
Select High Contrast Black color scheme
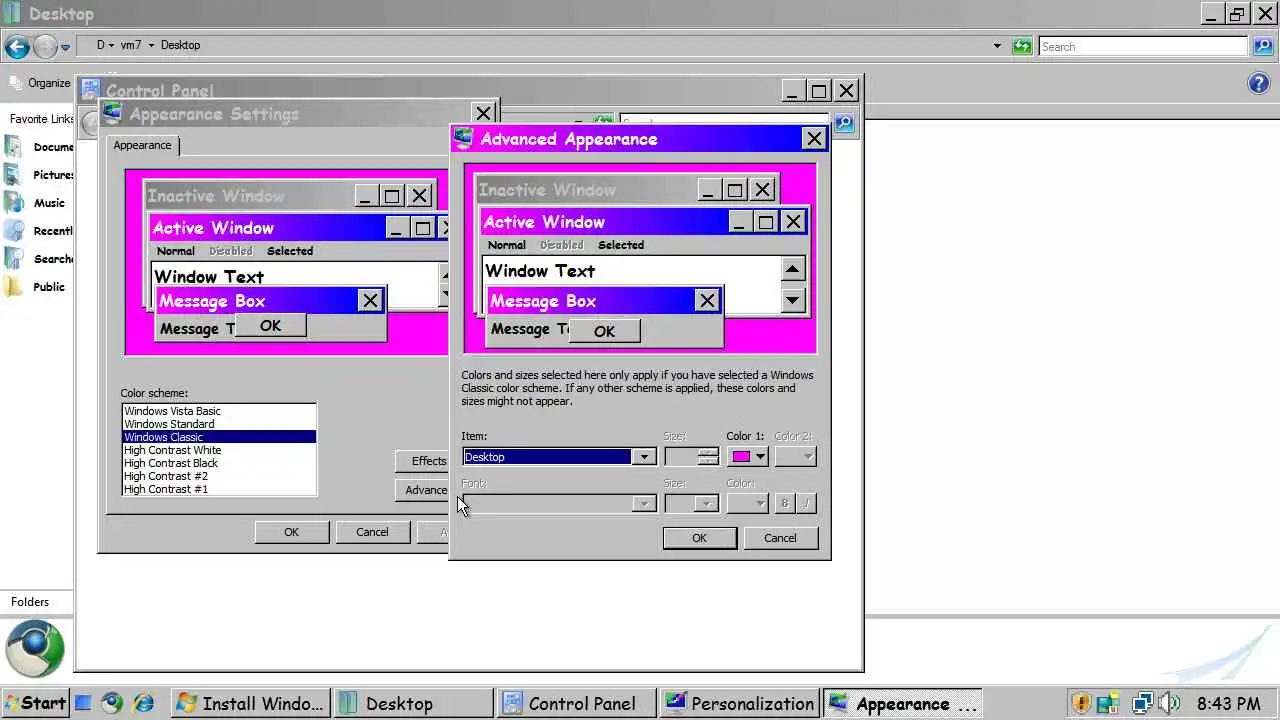pyautogui.click(x=219, y=463)
